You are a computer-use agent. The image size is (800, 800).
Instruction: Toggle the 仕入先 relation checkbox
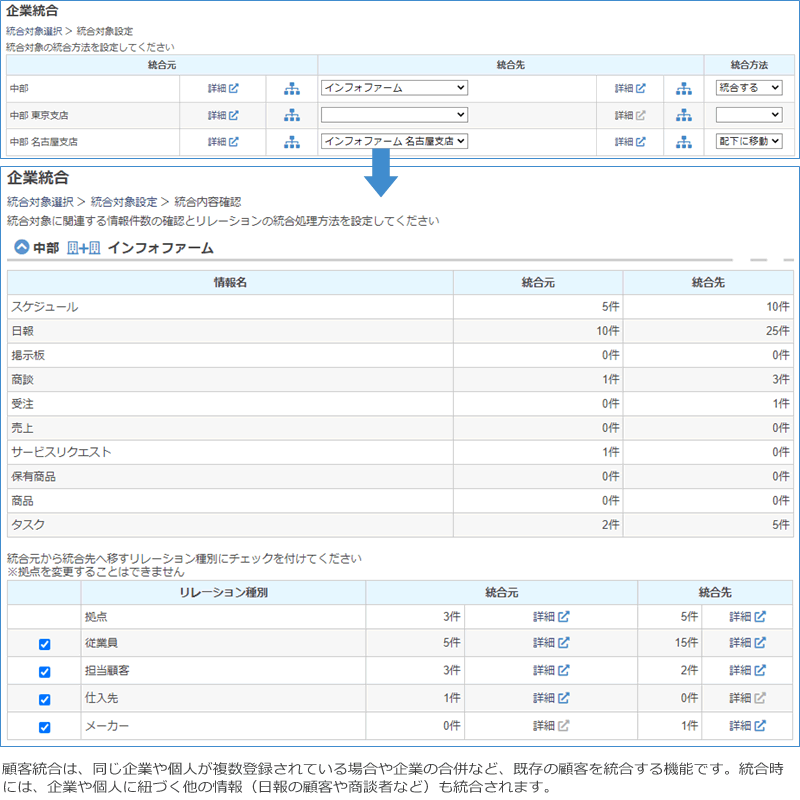click(x=44, y=699)
